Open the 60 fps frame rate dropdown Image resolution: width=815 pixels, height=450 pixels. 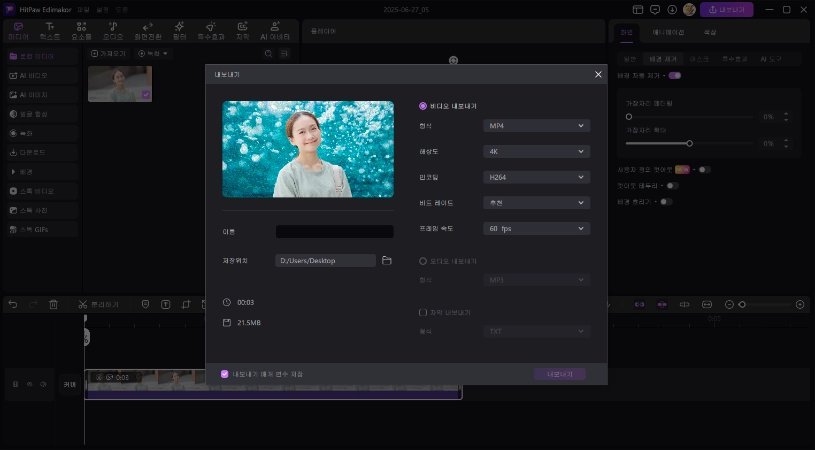[x=536, y=229]
